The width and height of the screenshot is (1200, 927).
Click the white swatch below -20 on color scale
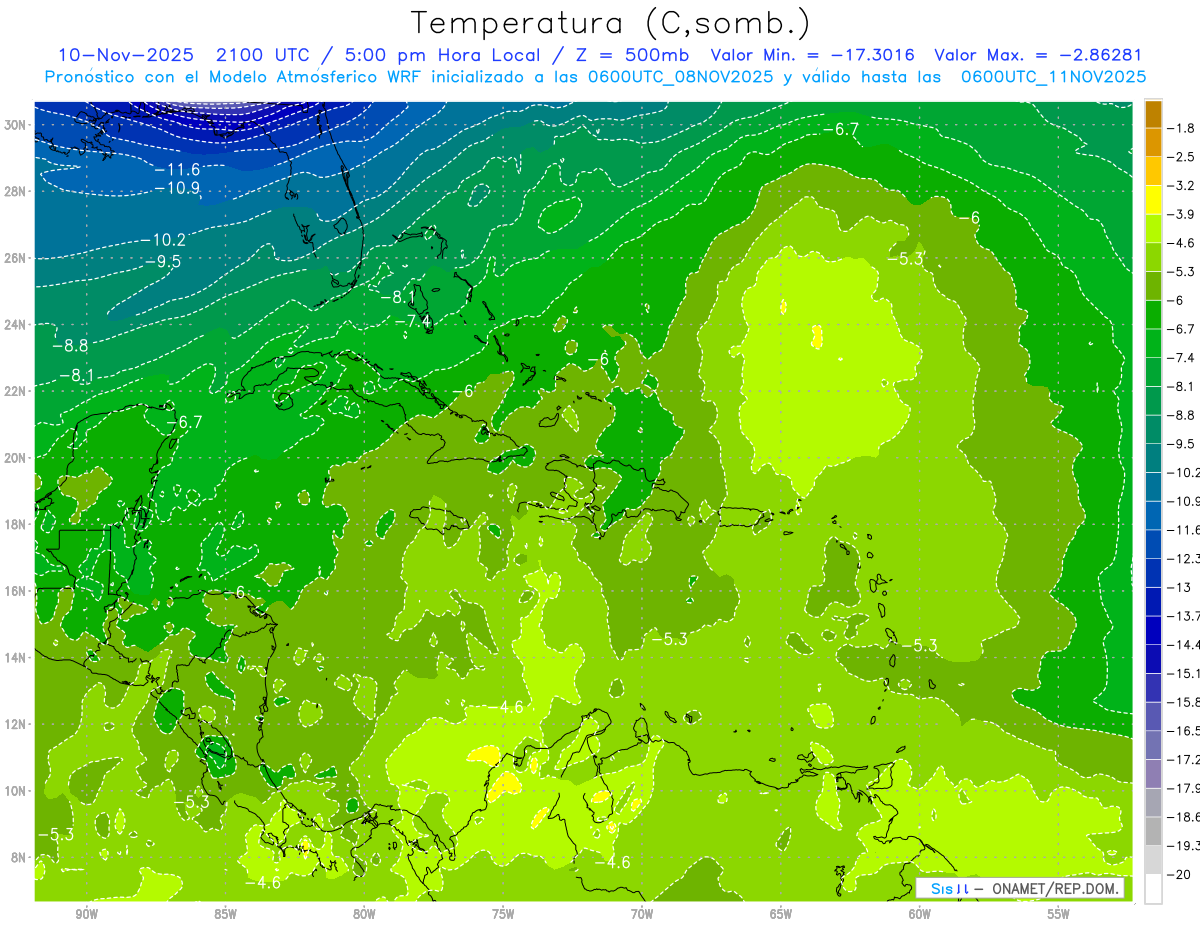[1153, 889]
